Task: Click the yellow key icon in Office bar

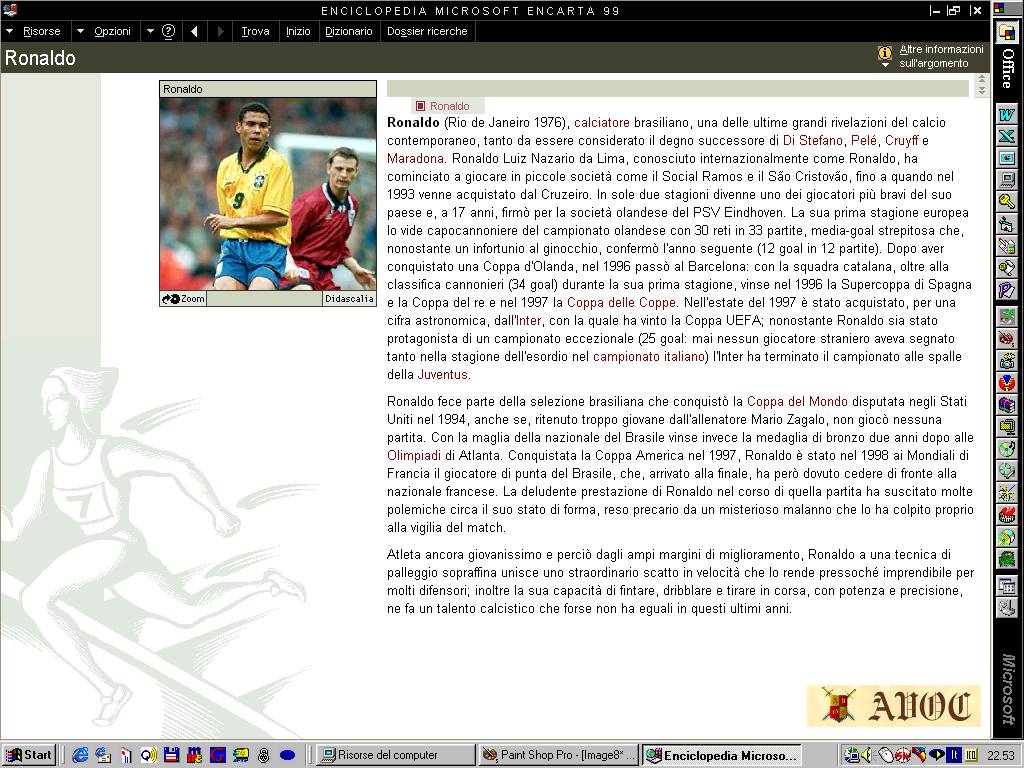Action: point(1006,201)
